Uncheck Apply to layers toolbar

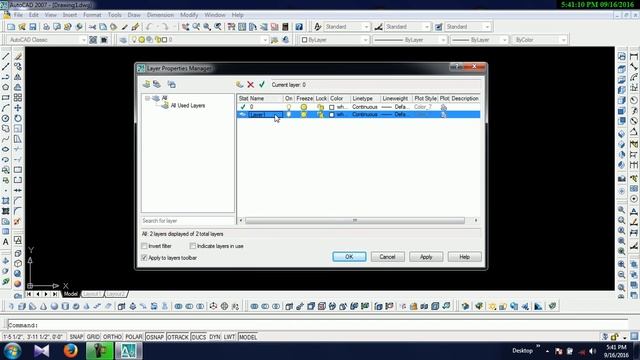(x=144, y=258)
